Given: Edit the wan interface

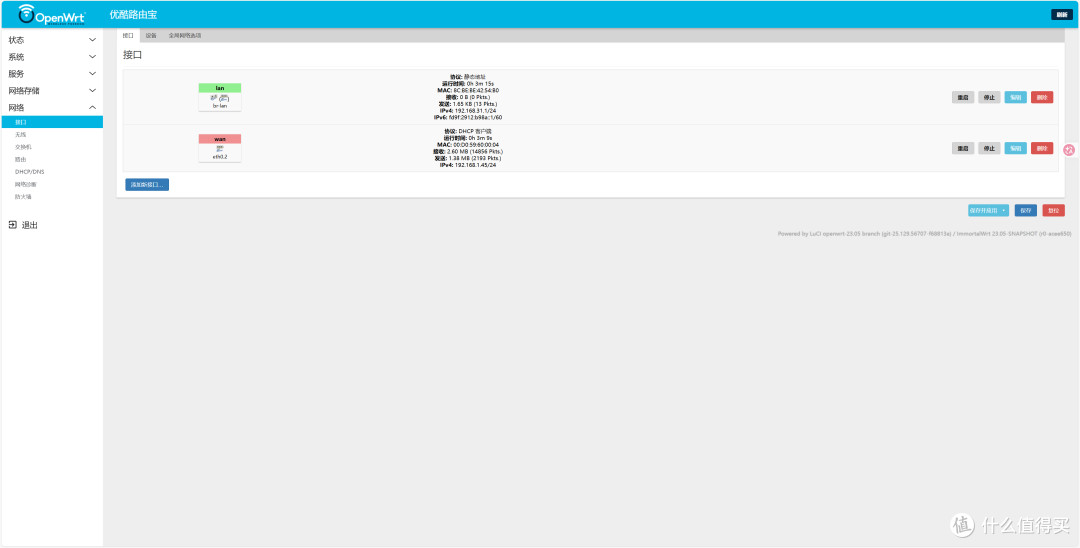Looking at the screenshot, I should tap(1015, 148).
